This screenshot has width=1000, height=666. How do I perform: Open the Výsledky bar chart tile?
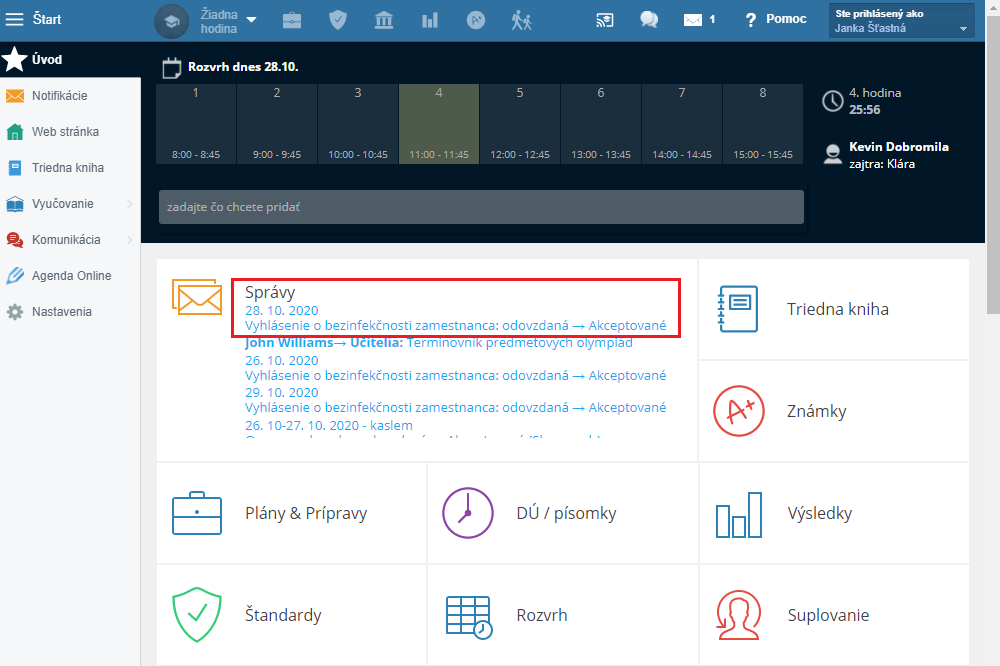[834, 514]
